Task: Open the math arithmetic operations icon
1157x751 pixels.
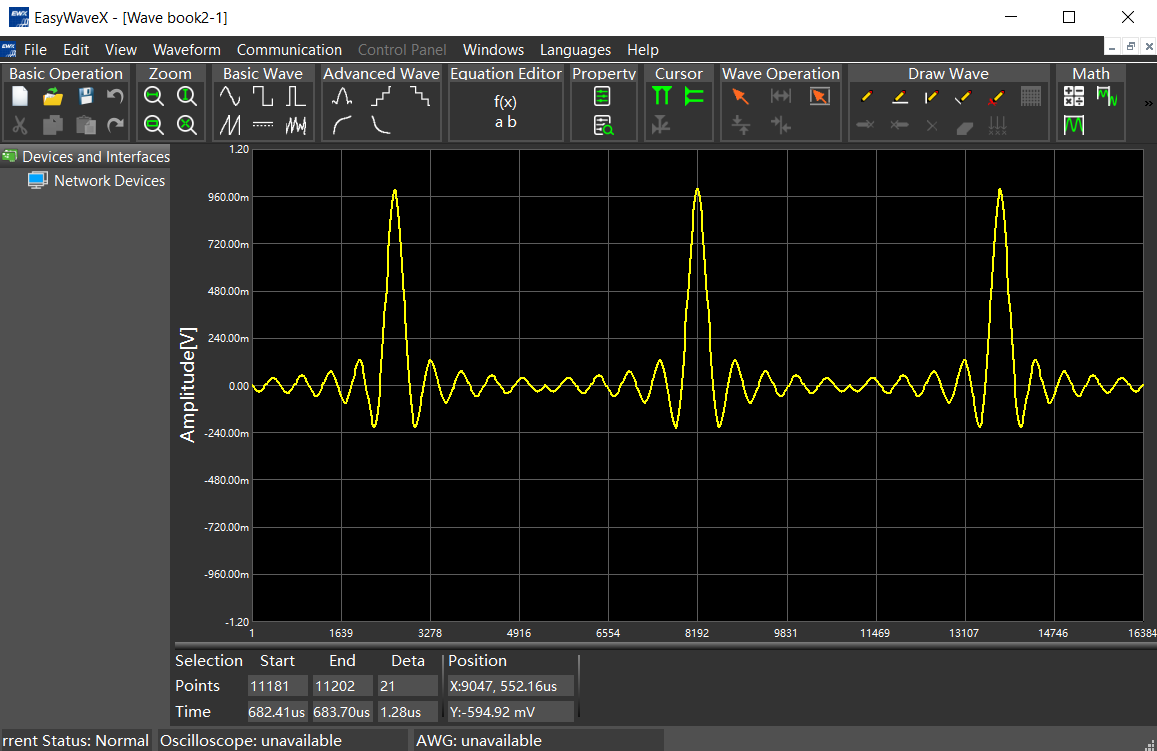Action: click(1074, 97)
